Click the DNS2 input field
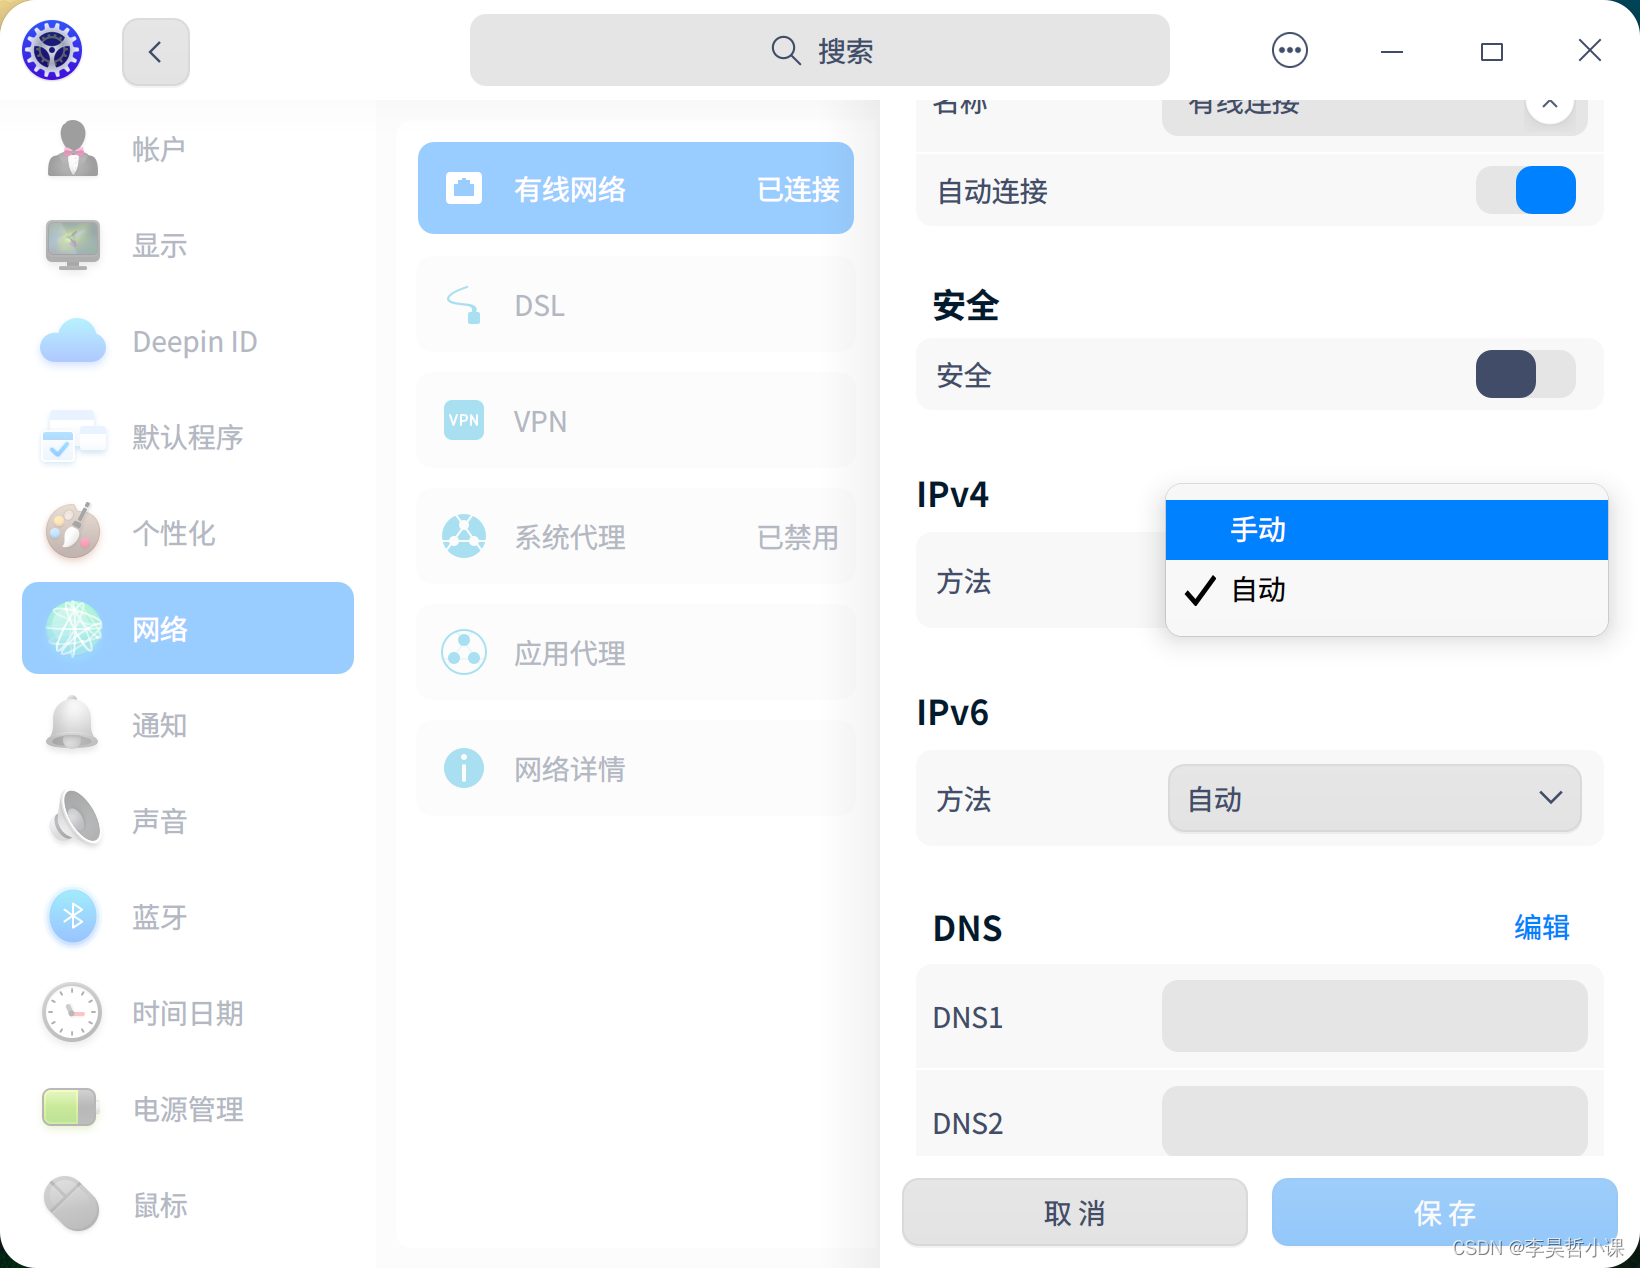The image size is (1640, 1268). click(1374, 1121)
